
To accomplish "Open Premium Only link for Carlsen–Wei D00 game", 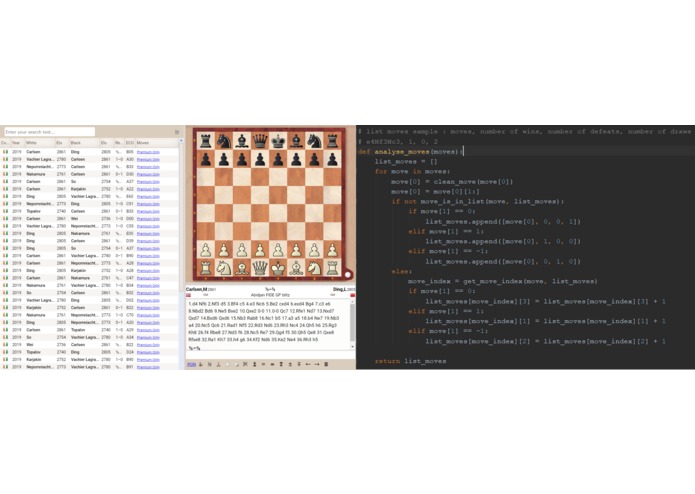I will point(148,219).
